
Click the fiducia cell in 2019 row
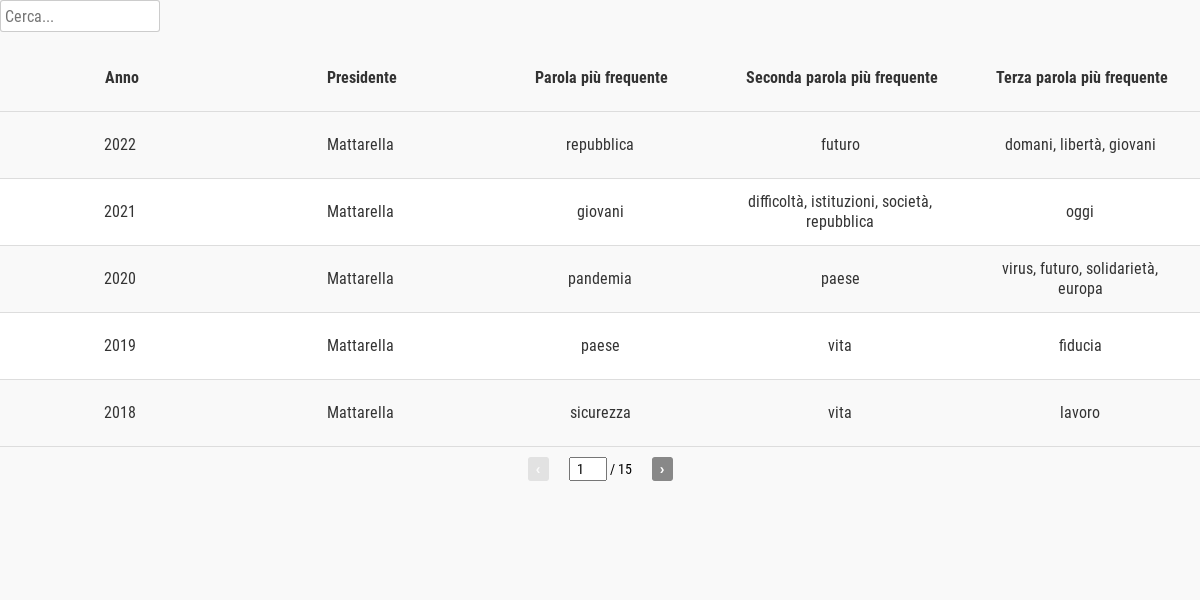tap(1080, 346)
